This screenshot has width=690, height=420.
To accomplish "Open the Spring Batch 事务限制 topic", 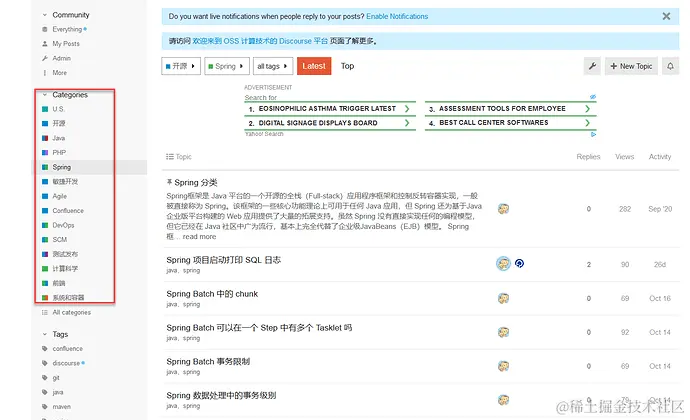I will pos(208,361).
